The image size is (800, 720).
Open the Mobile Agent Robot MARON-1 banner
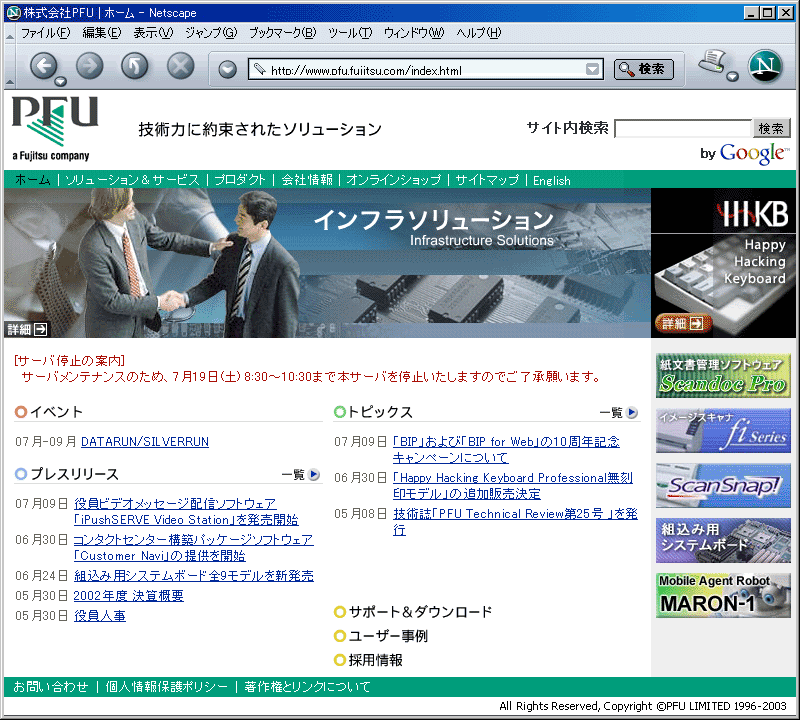[723, 595]
